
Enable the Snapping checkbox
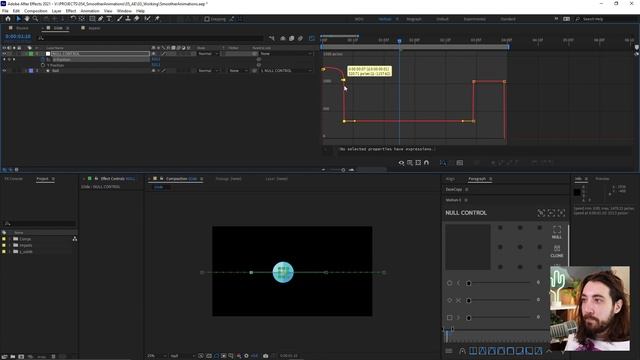click(207, 19)
